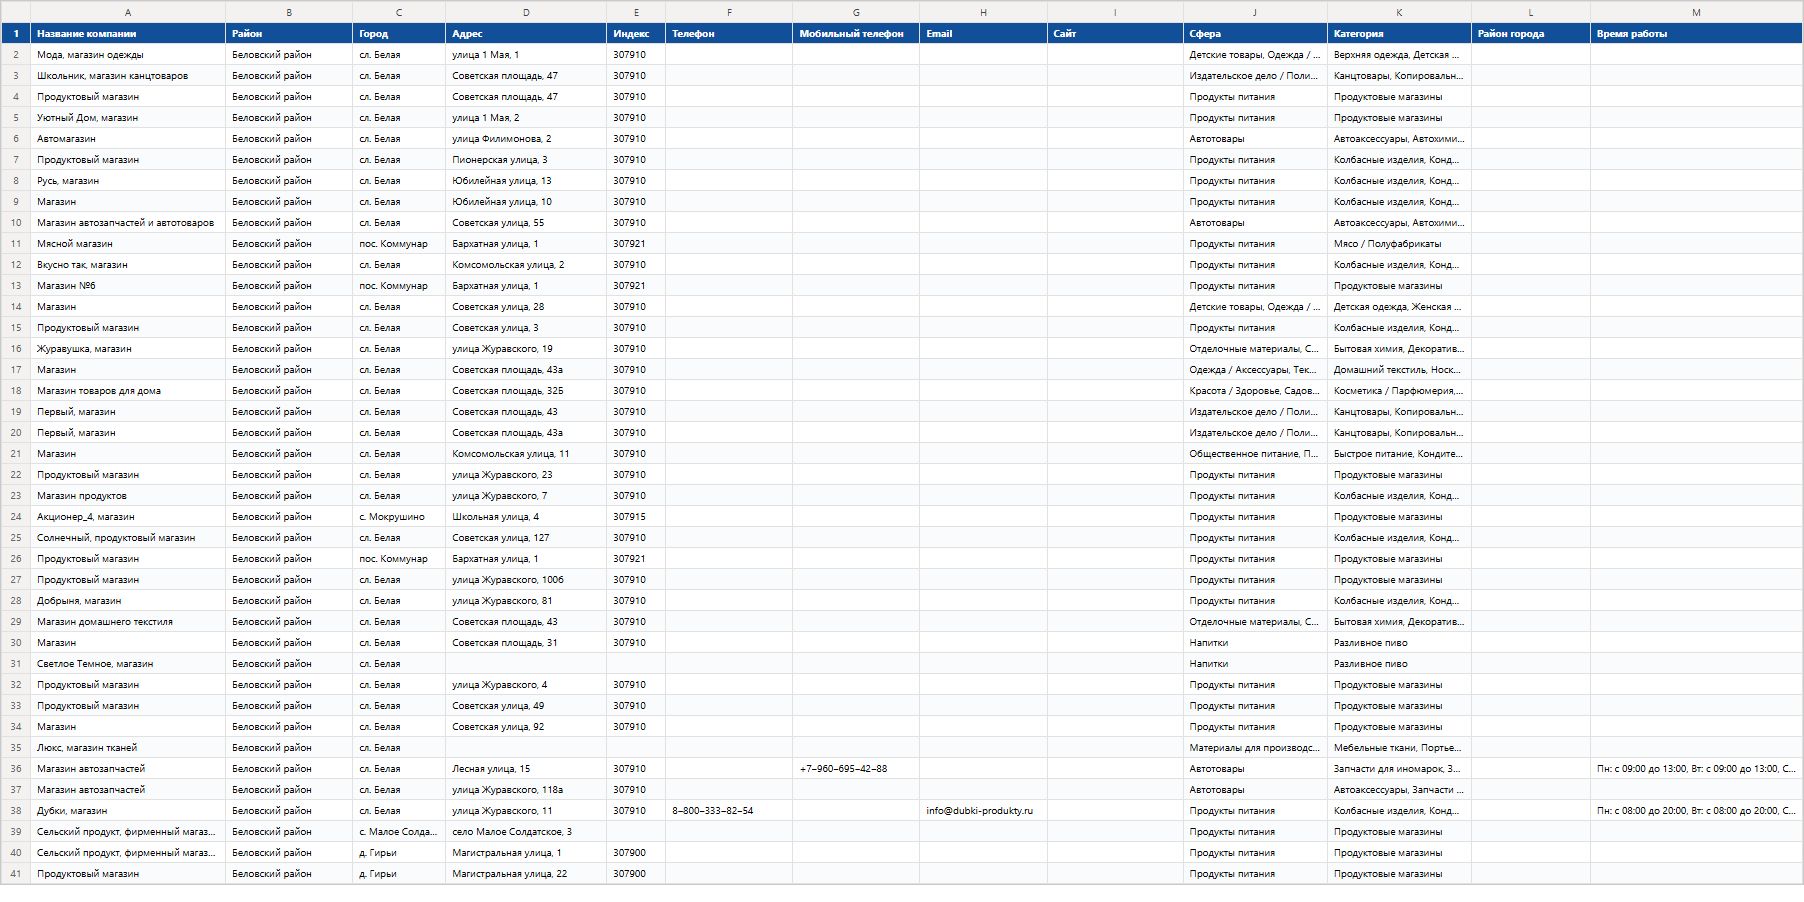Screen dimensions: 1804x902
Task: Select address 'Советская улица, 127'
Action: coord(526,538)
